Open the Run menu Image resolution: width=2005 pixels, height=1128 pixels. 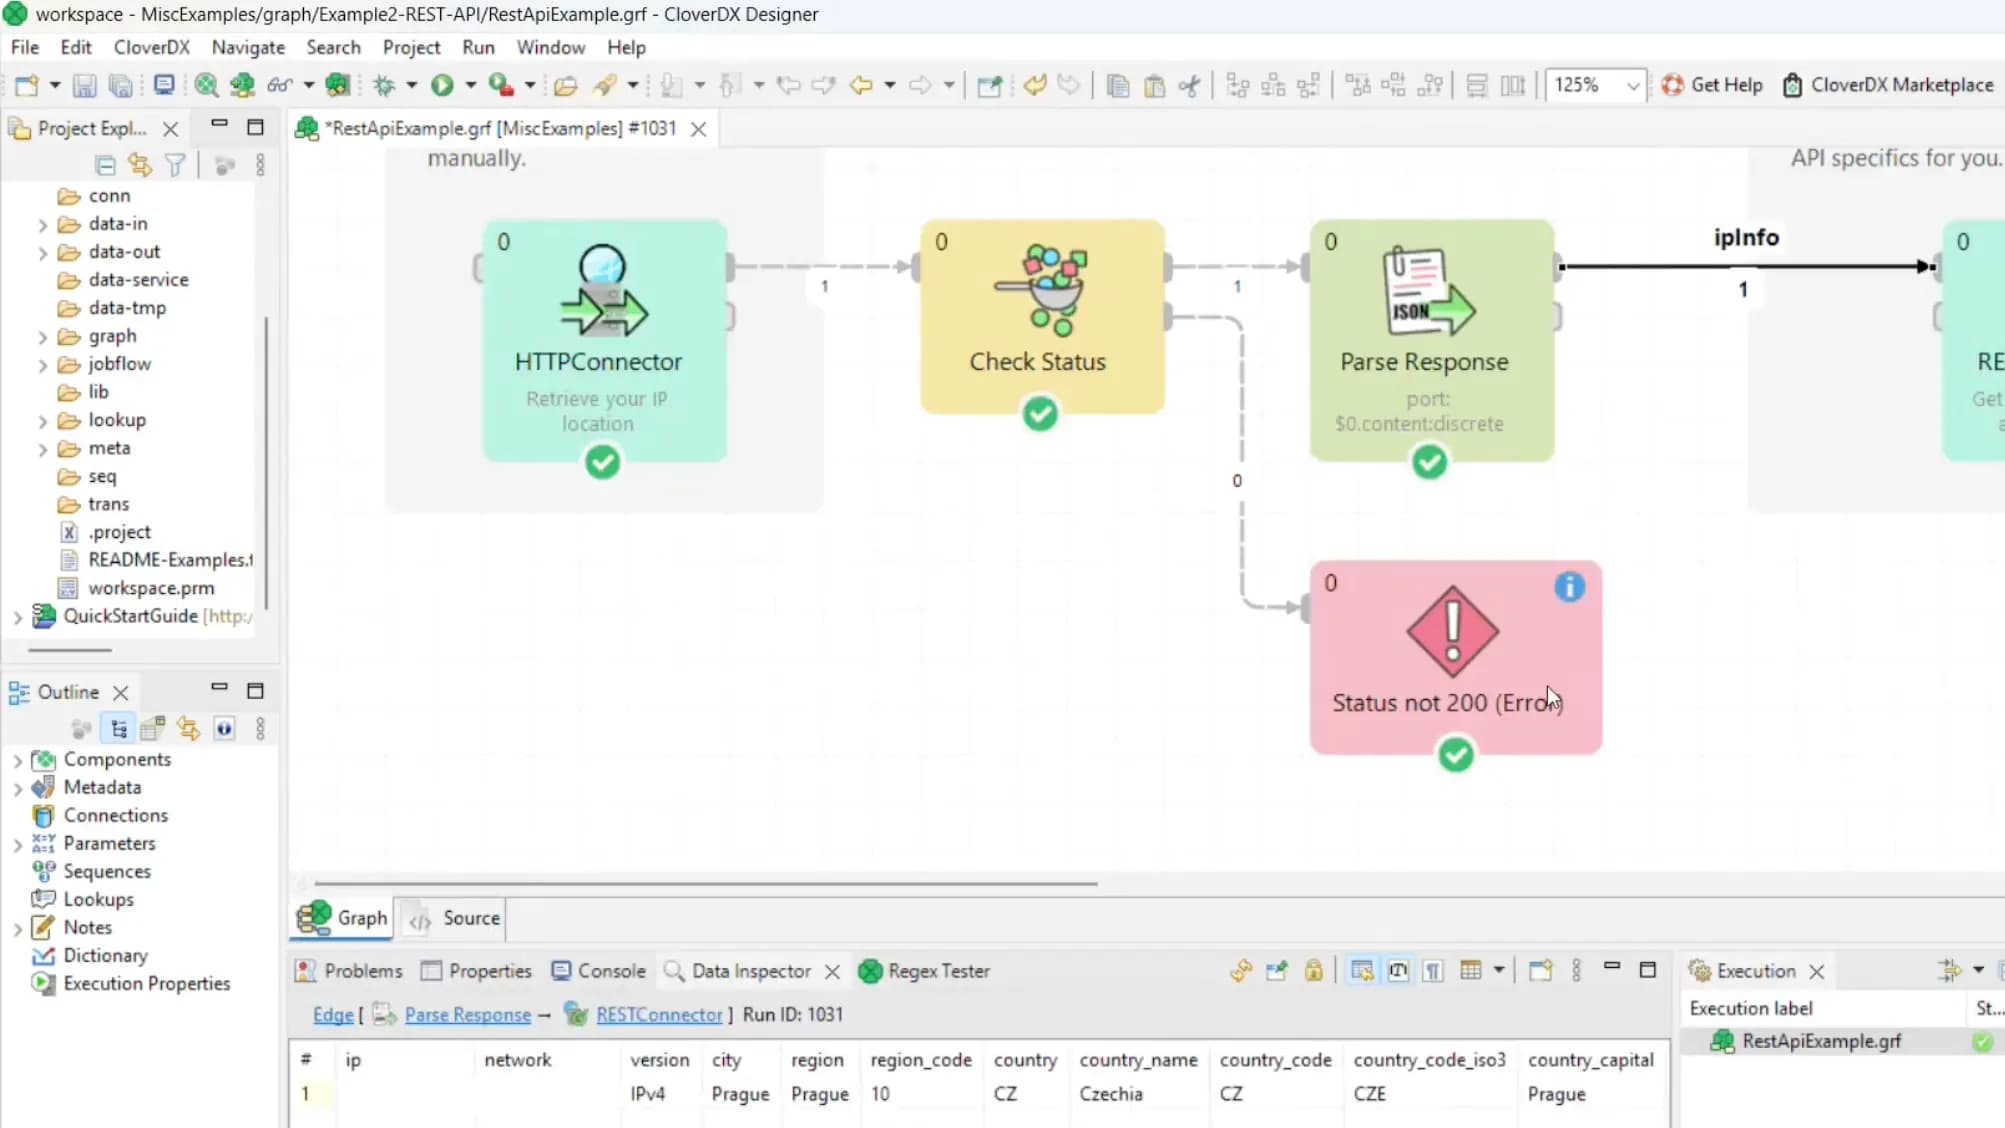(478, 47)
